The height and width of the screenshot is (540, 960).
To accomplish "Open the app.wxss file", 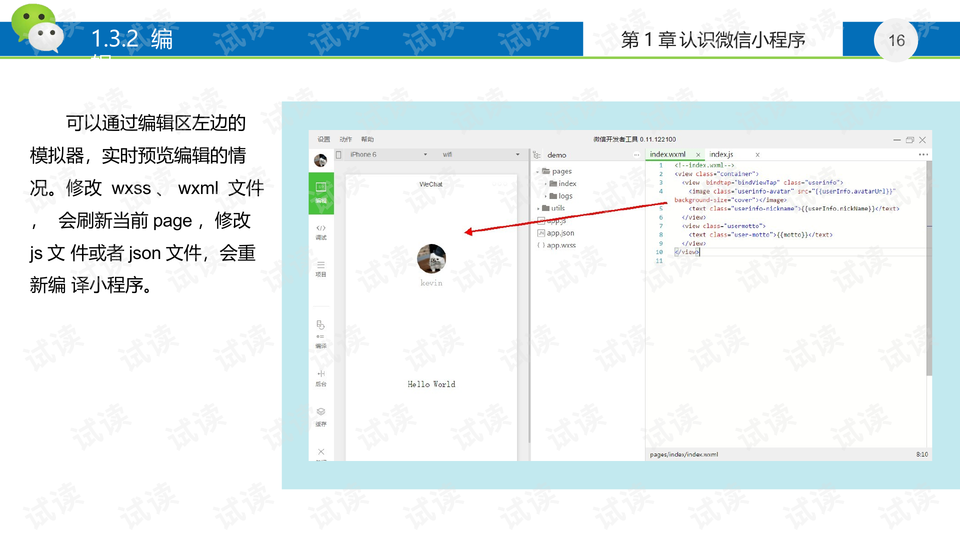I will click(557, 246).
